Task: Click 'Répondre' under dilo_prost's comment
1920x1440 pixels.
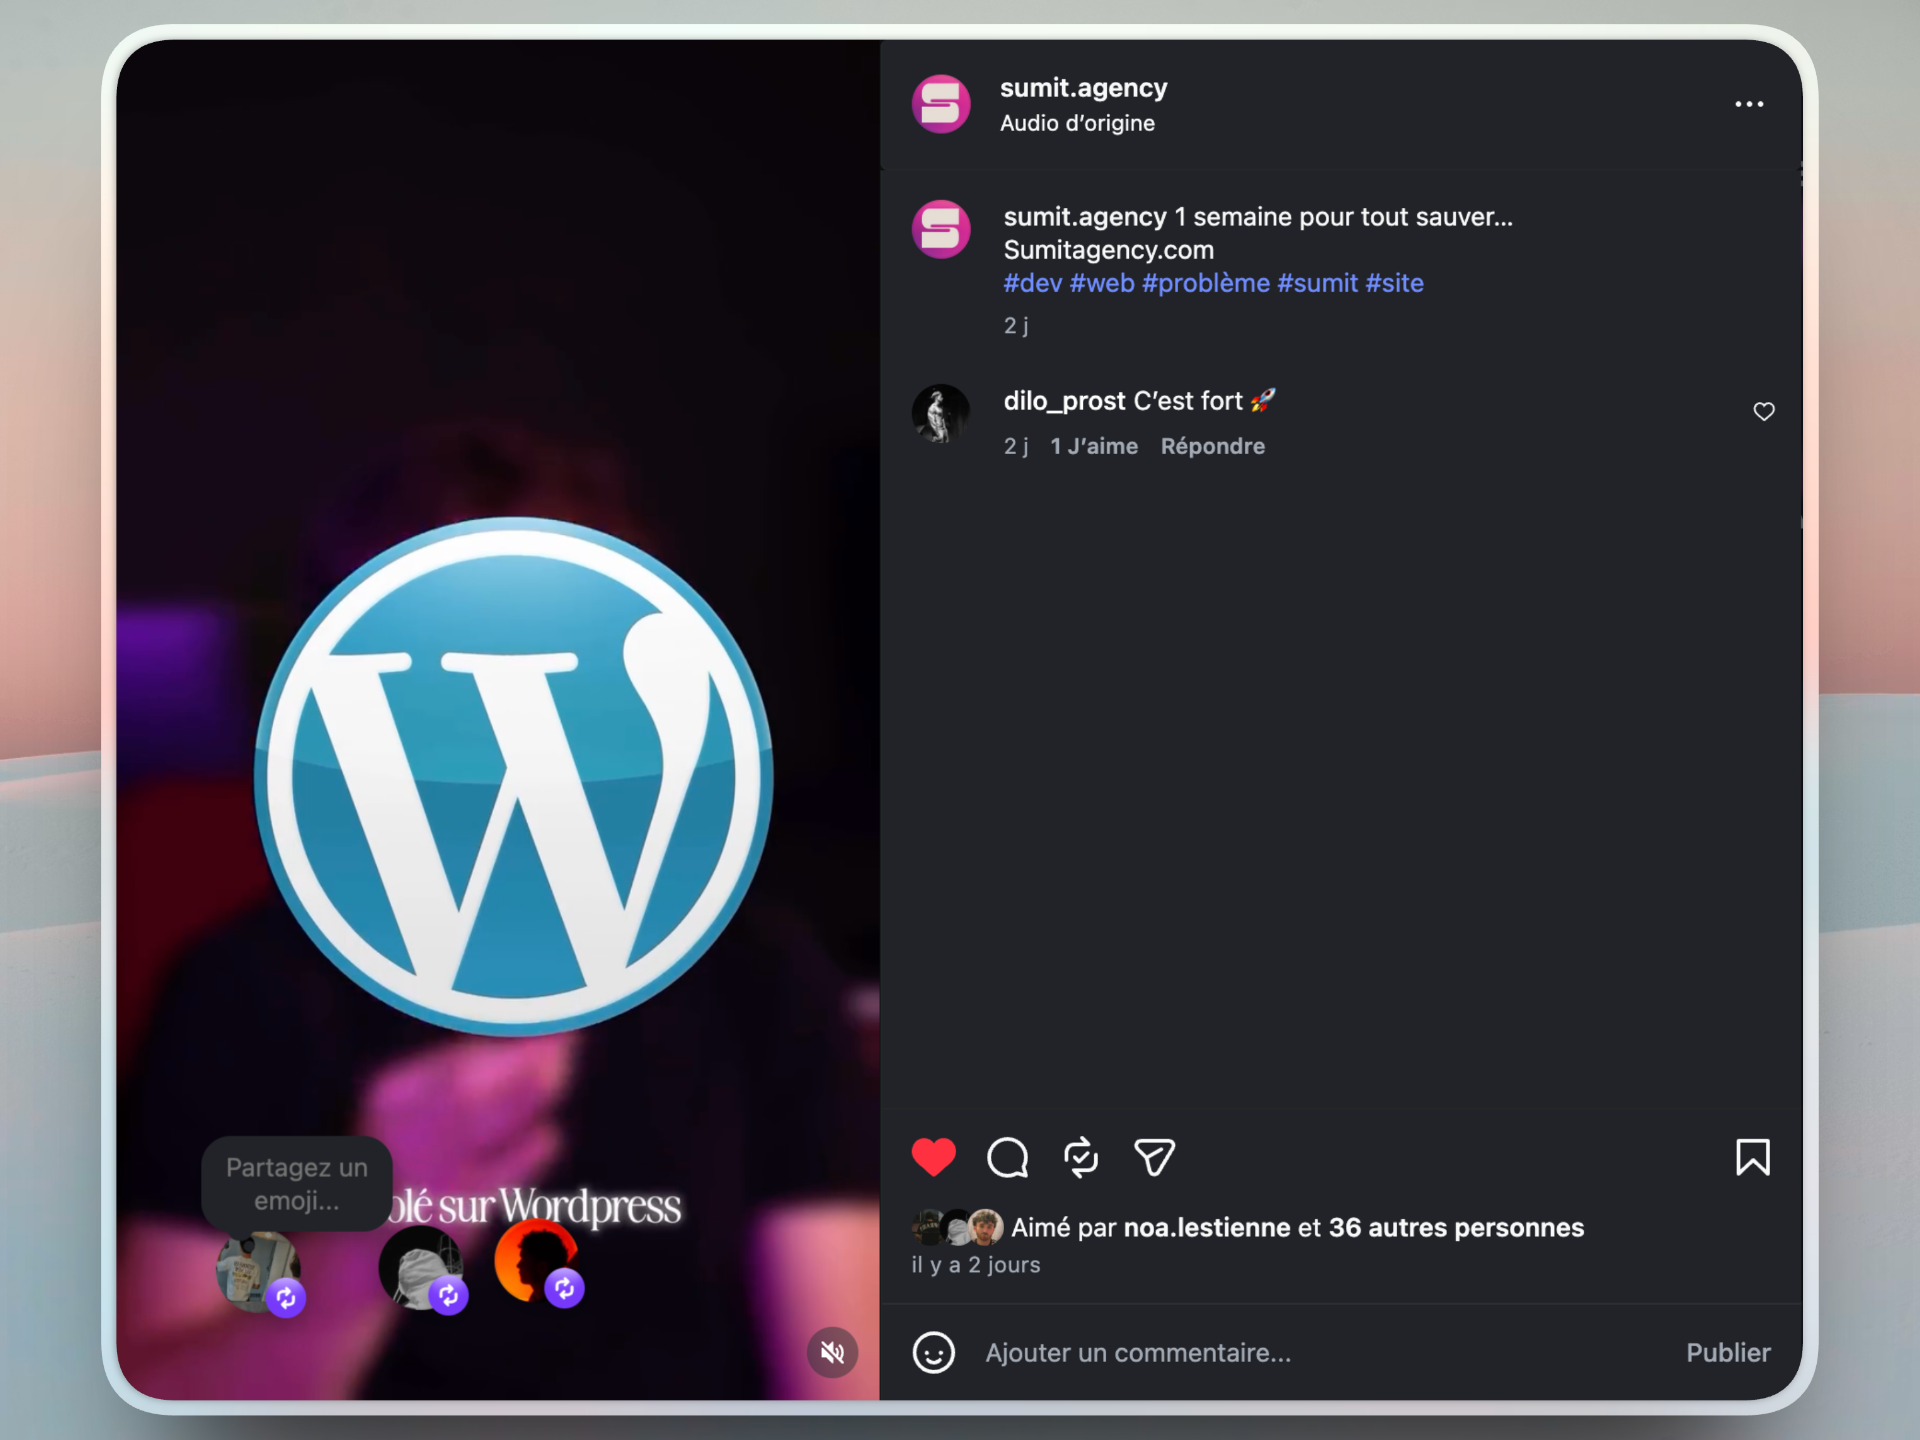Action: pyautogui.click(x=1212, y=446)
